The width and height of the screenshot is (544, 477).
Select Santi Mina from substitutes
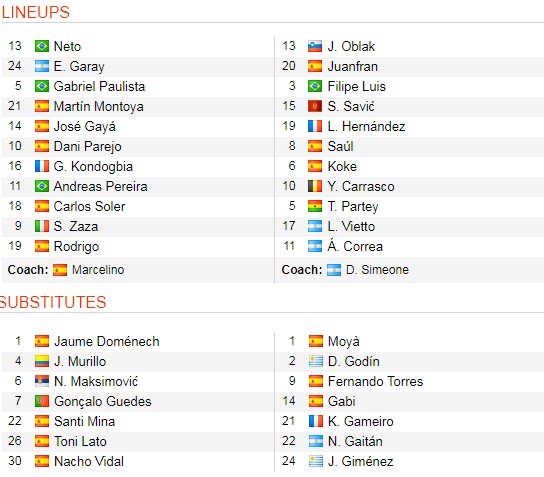click(x=84, y=421)
